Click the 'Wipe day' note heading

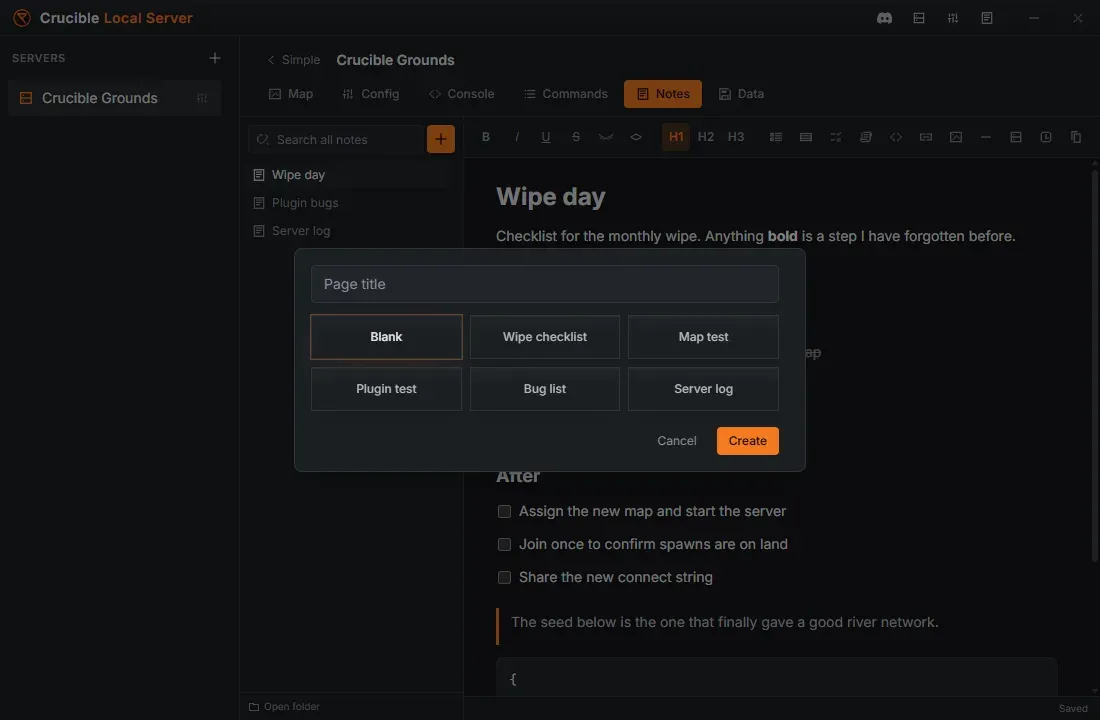[551, 196]
